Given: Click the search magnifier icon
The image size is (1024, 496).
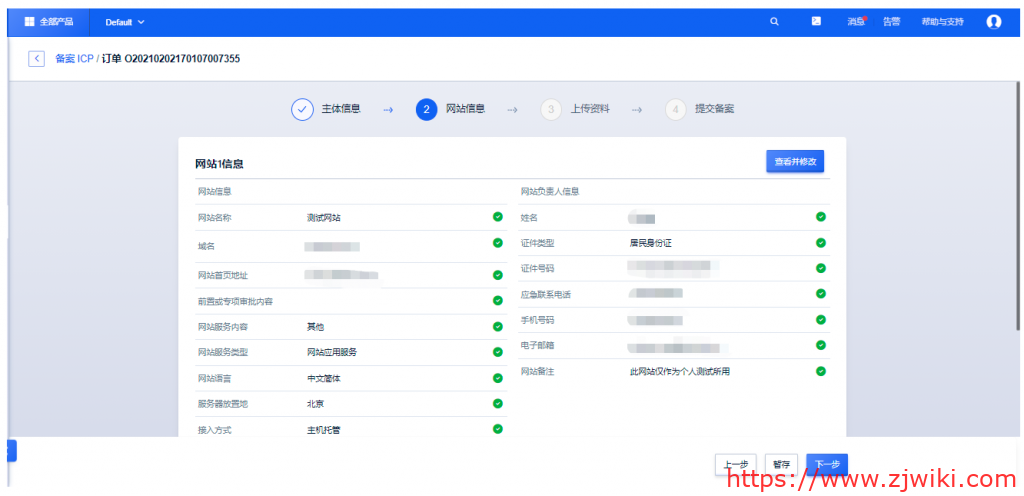Looking at the screenshot, I should click(x=775, y=22).
